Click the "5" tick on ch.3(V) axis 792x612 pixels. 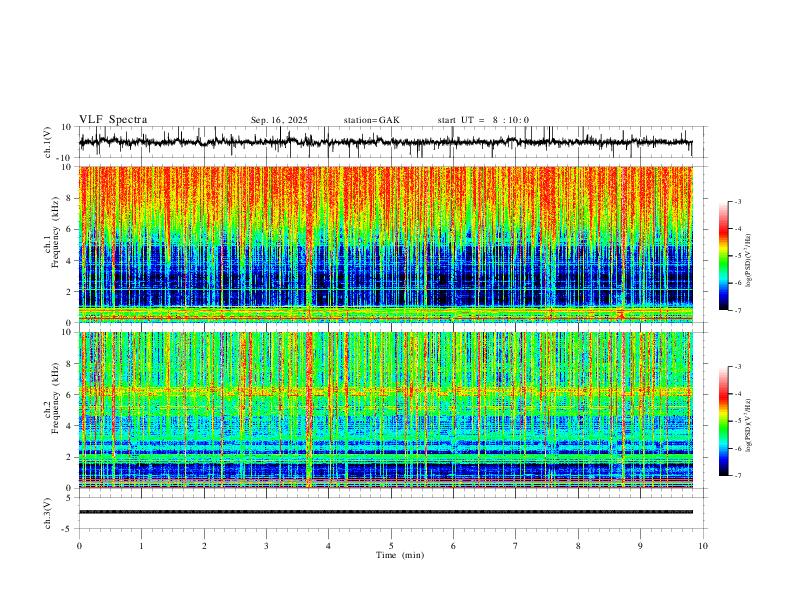coord(70,498)
